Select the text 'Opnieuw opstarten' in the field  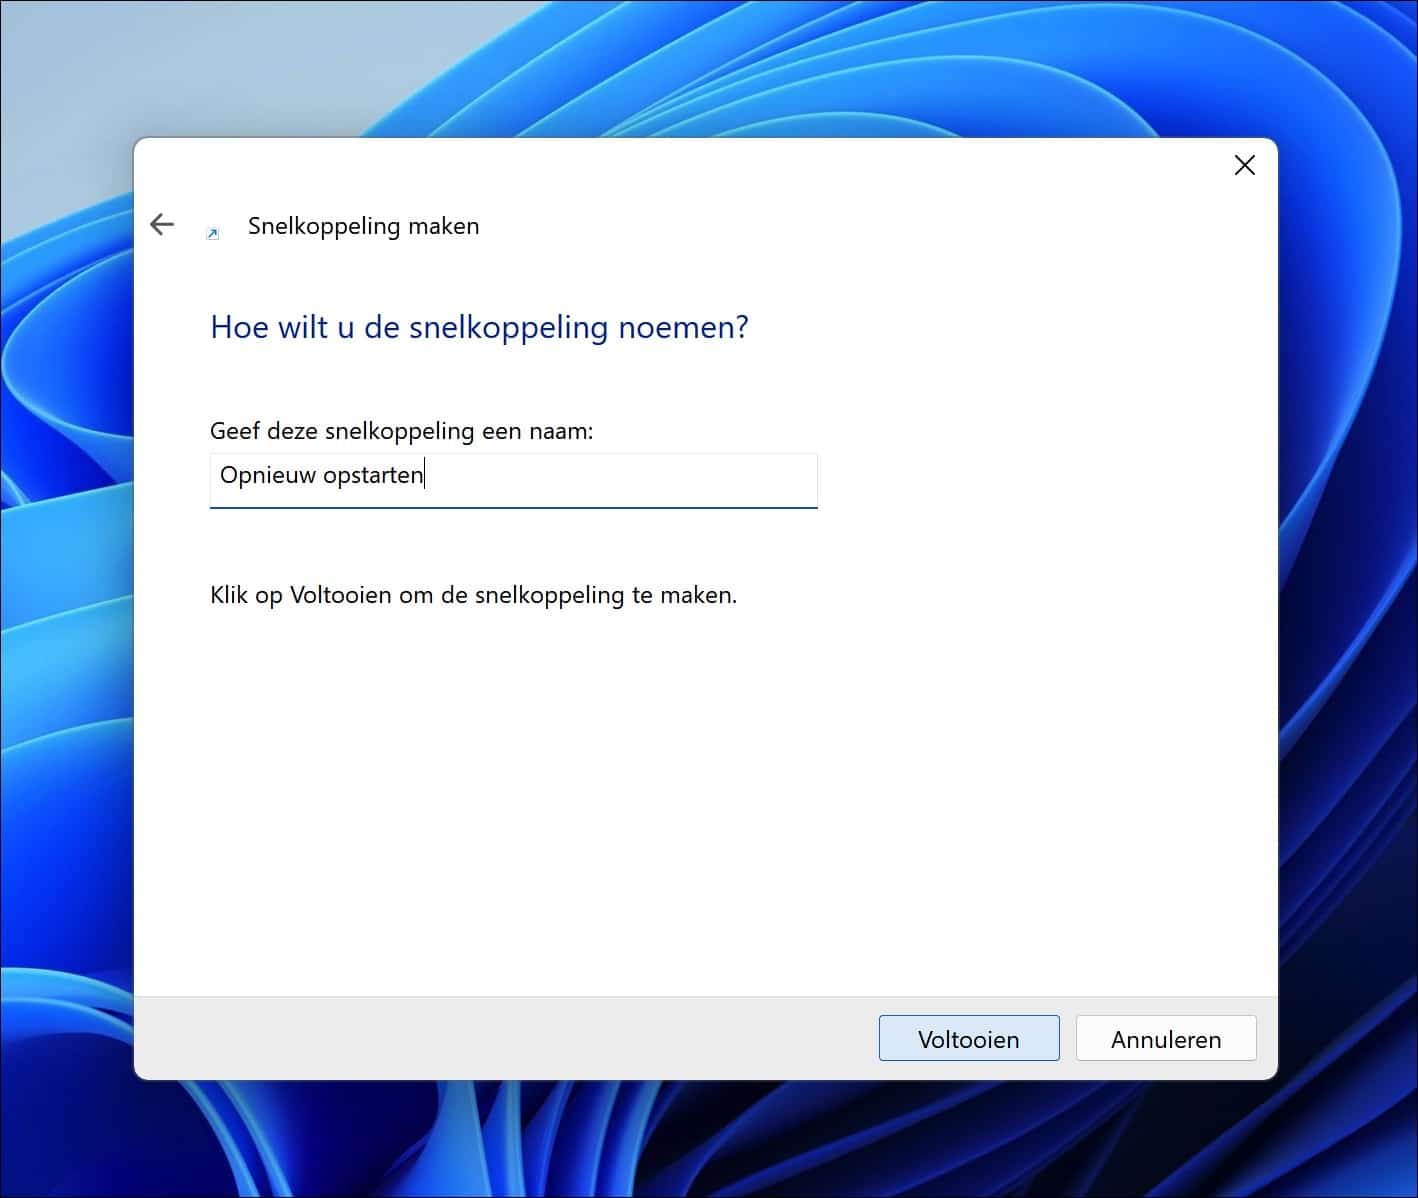coord(320,475)
